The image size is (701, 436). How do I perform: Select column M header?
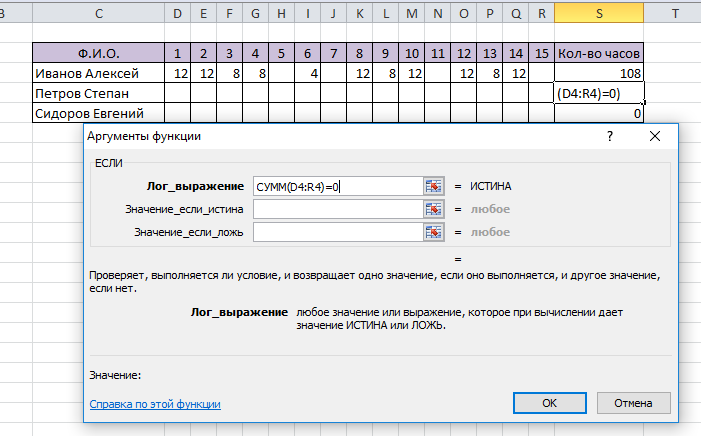tap(411, 13)
